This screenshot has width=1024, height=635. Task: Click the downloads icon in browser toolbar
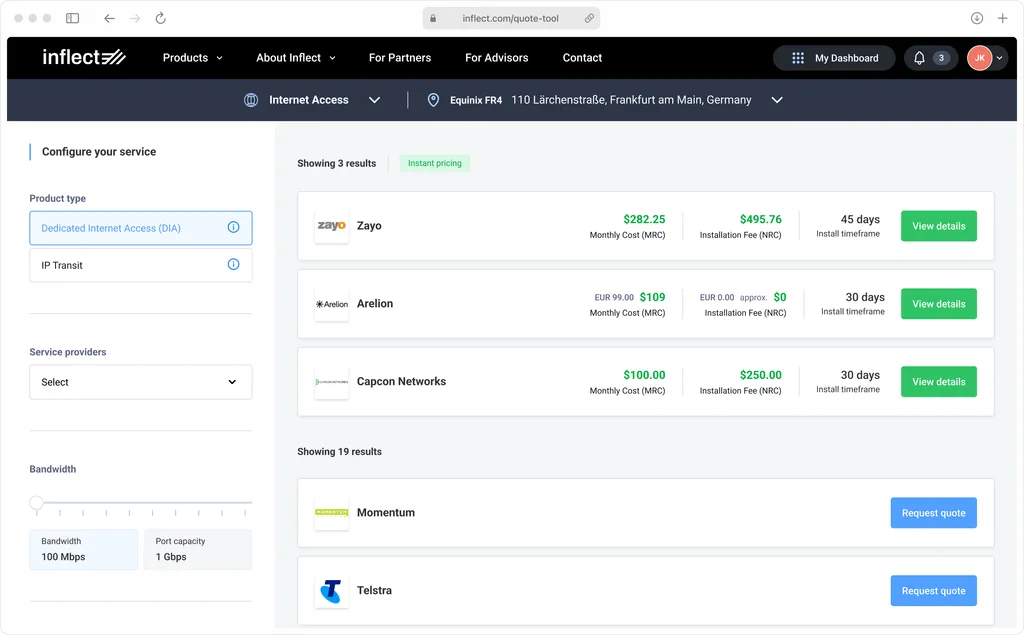[x=976, y=18]
